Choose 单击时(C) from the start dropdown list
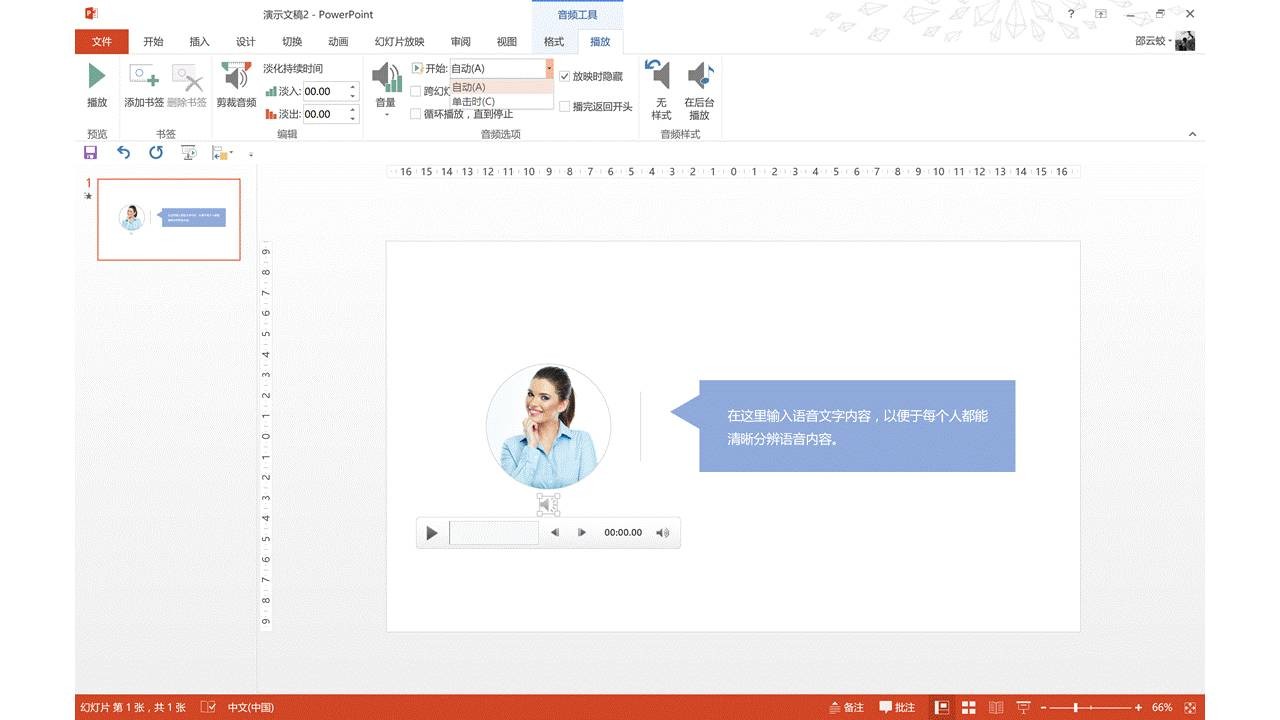The image size is (1280, 720). coord(474,101)
